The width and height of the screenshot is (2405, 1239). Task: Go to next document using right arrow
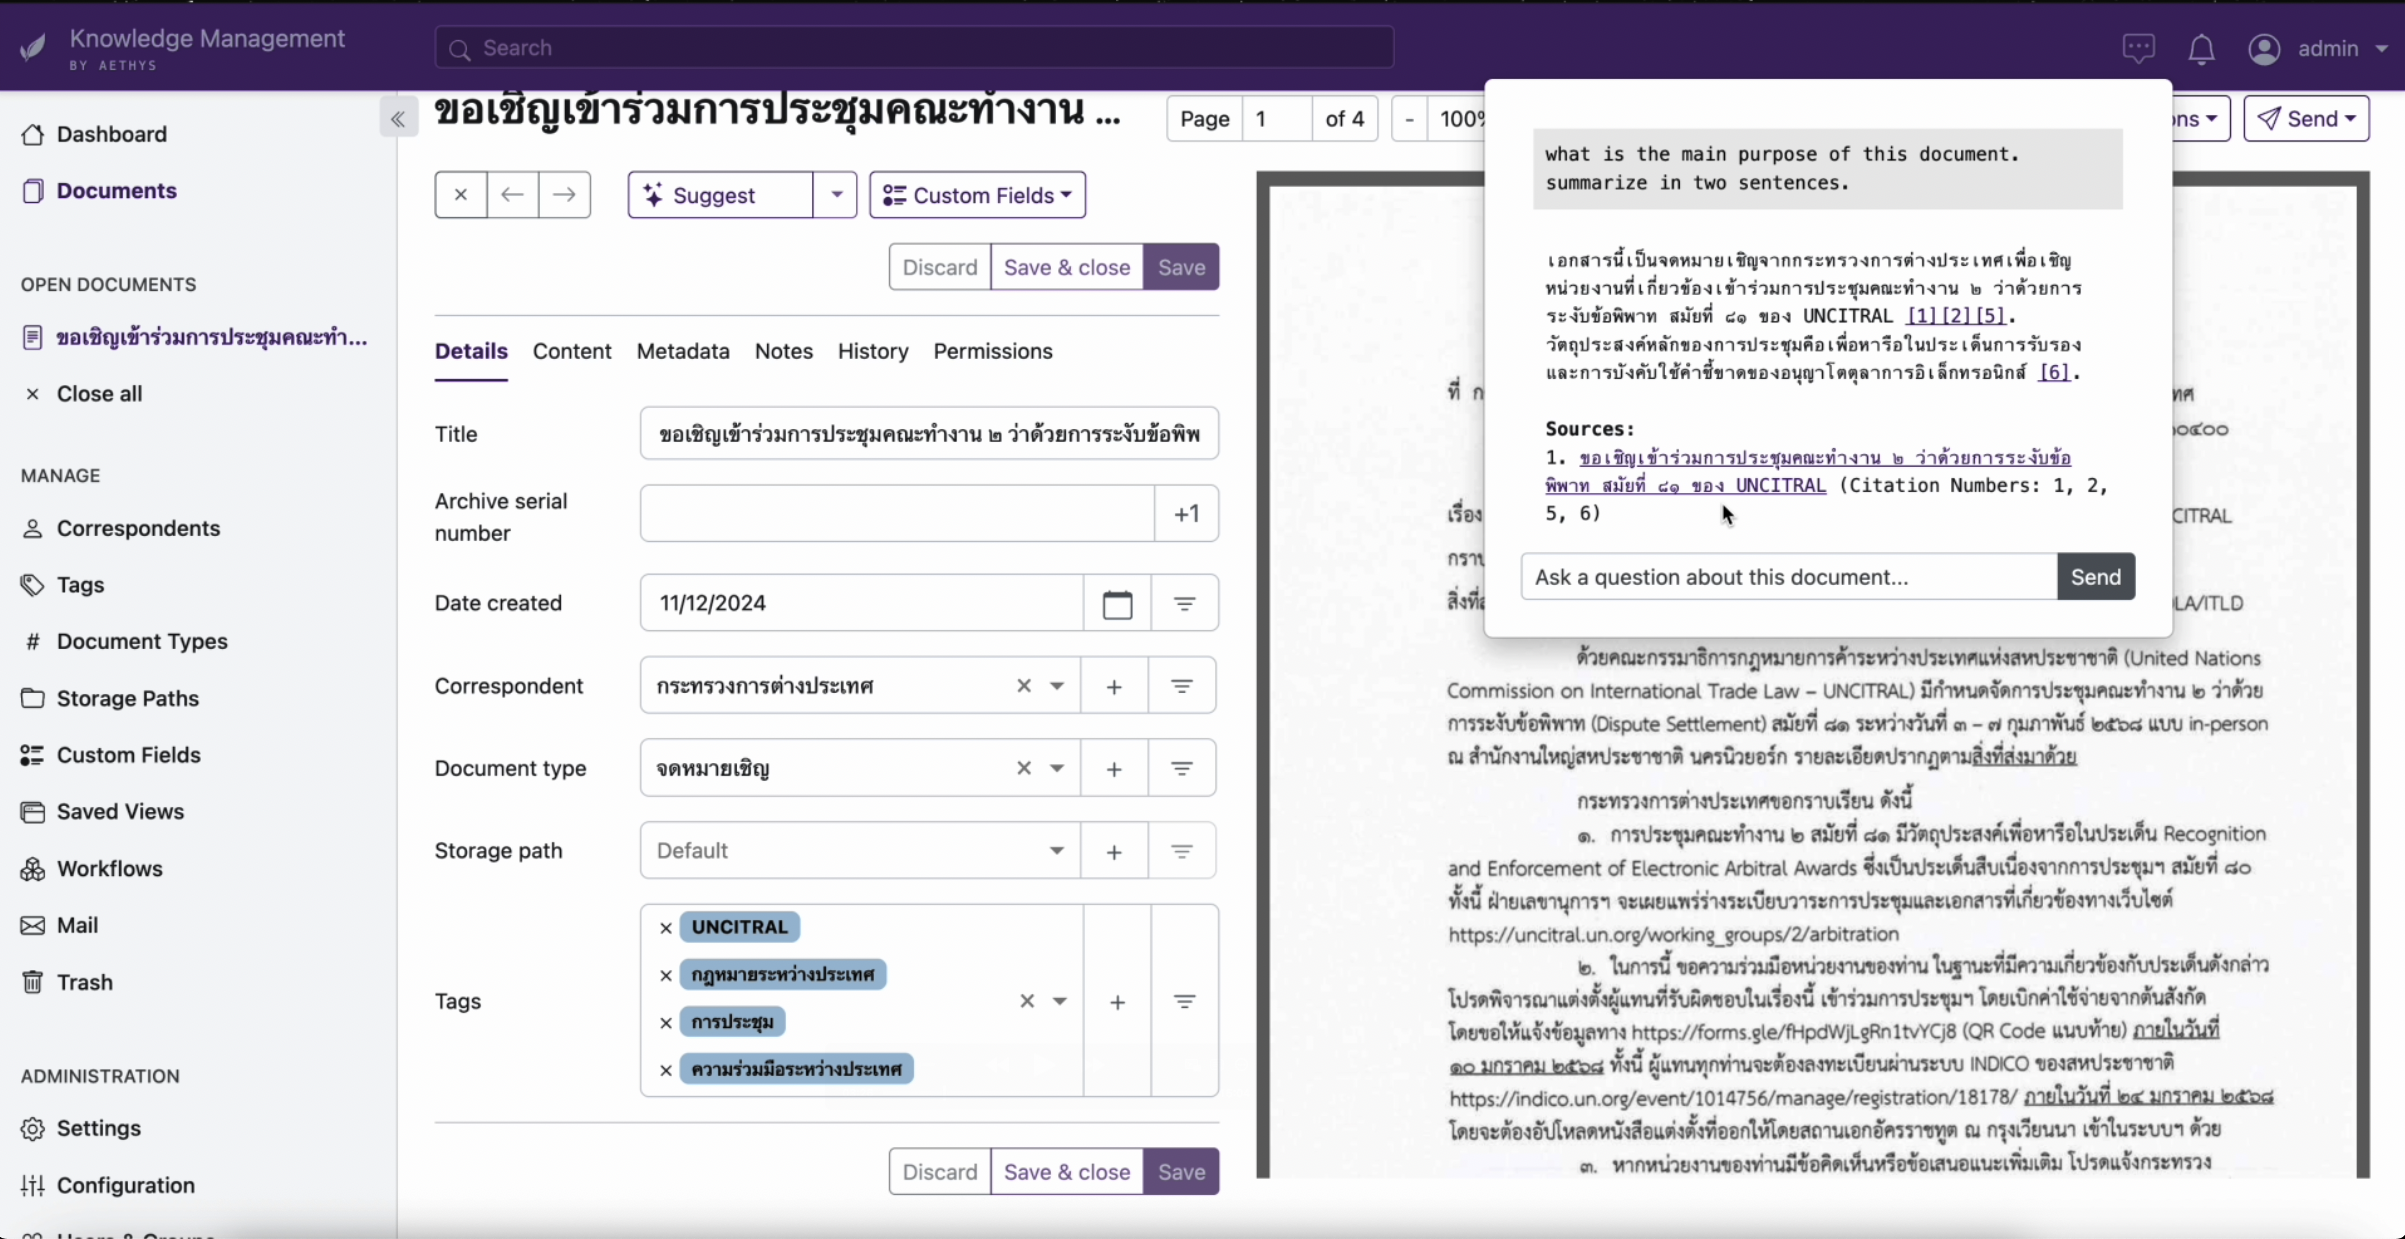pos(564,195)
